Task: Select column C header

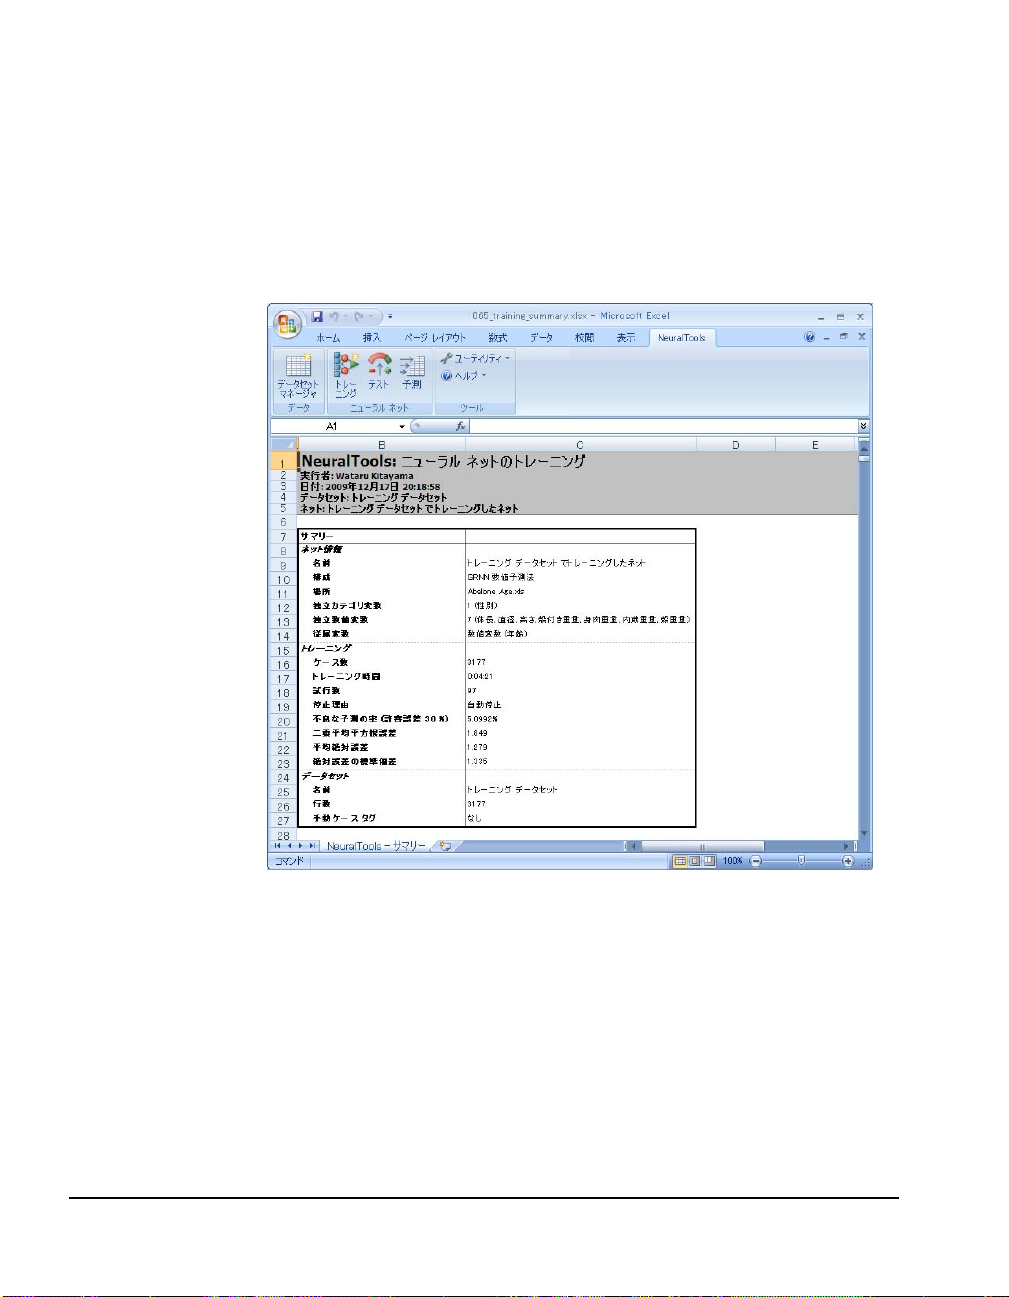Action: pos(580,444)
